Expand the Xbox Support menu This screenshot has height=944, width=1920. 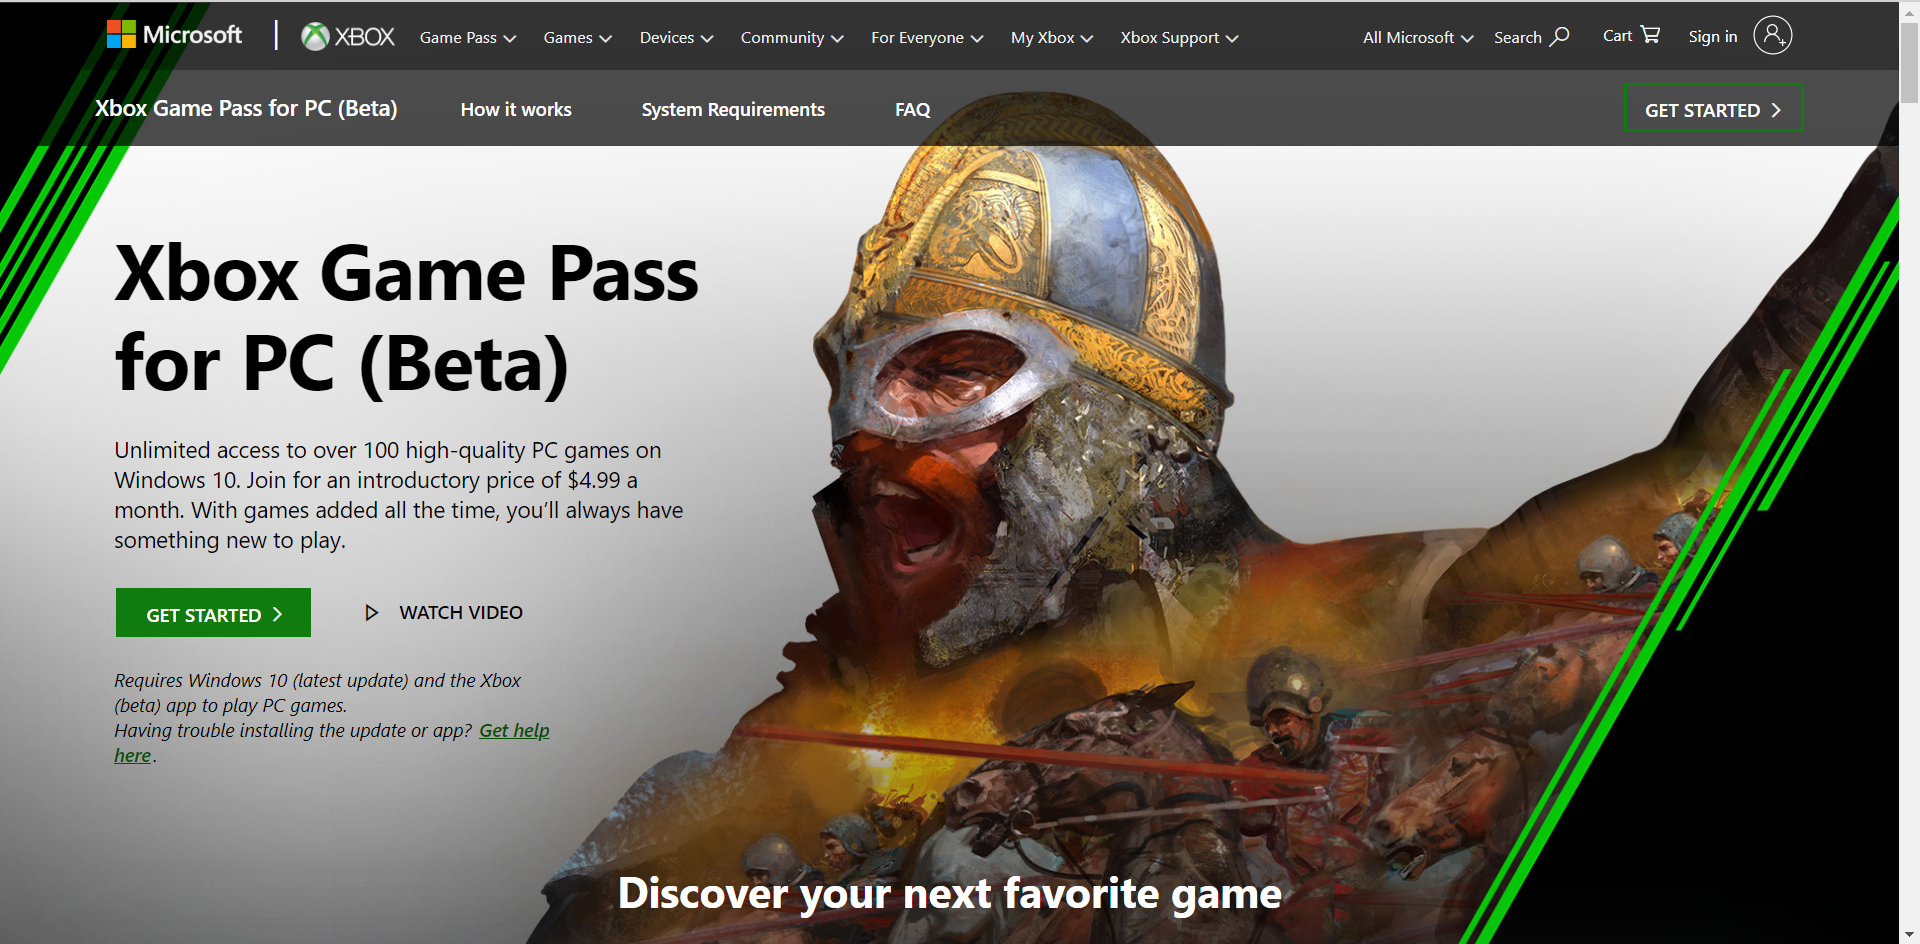click(1179, 38)
